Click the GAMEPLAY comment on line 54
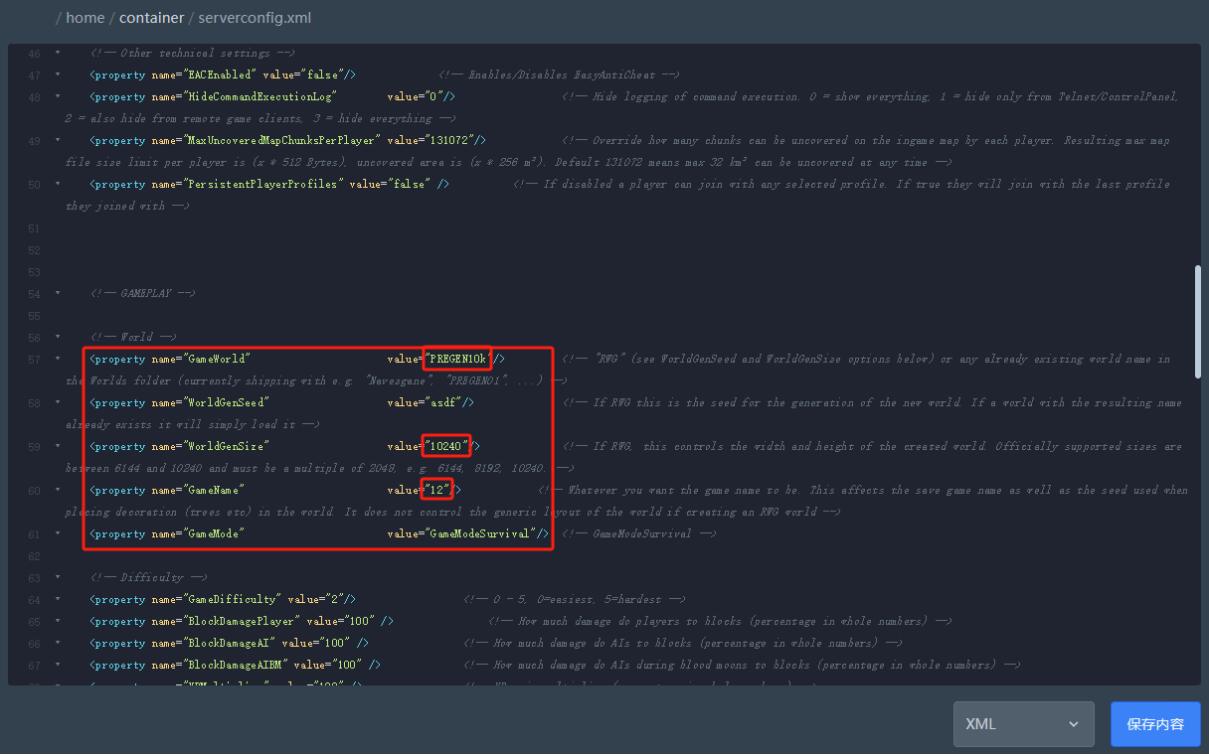Viewport: 1209px width, 756px height. [x=143, y=293]
